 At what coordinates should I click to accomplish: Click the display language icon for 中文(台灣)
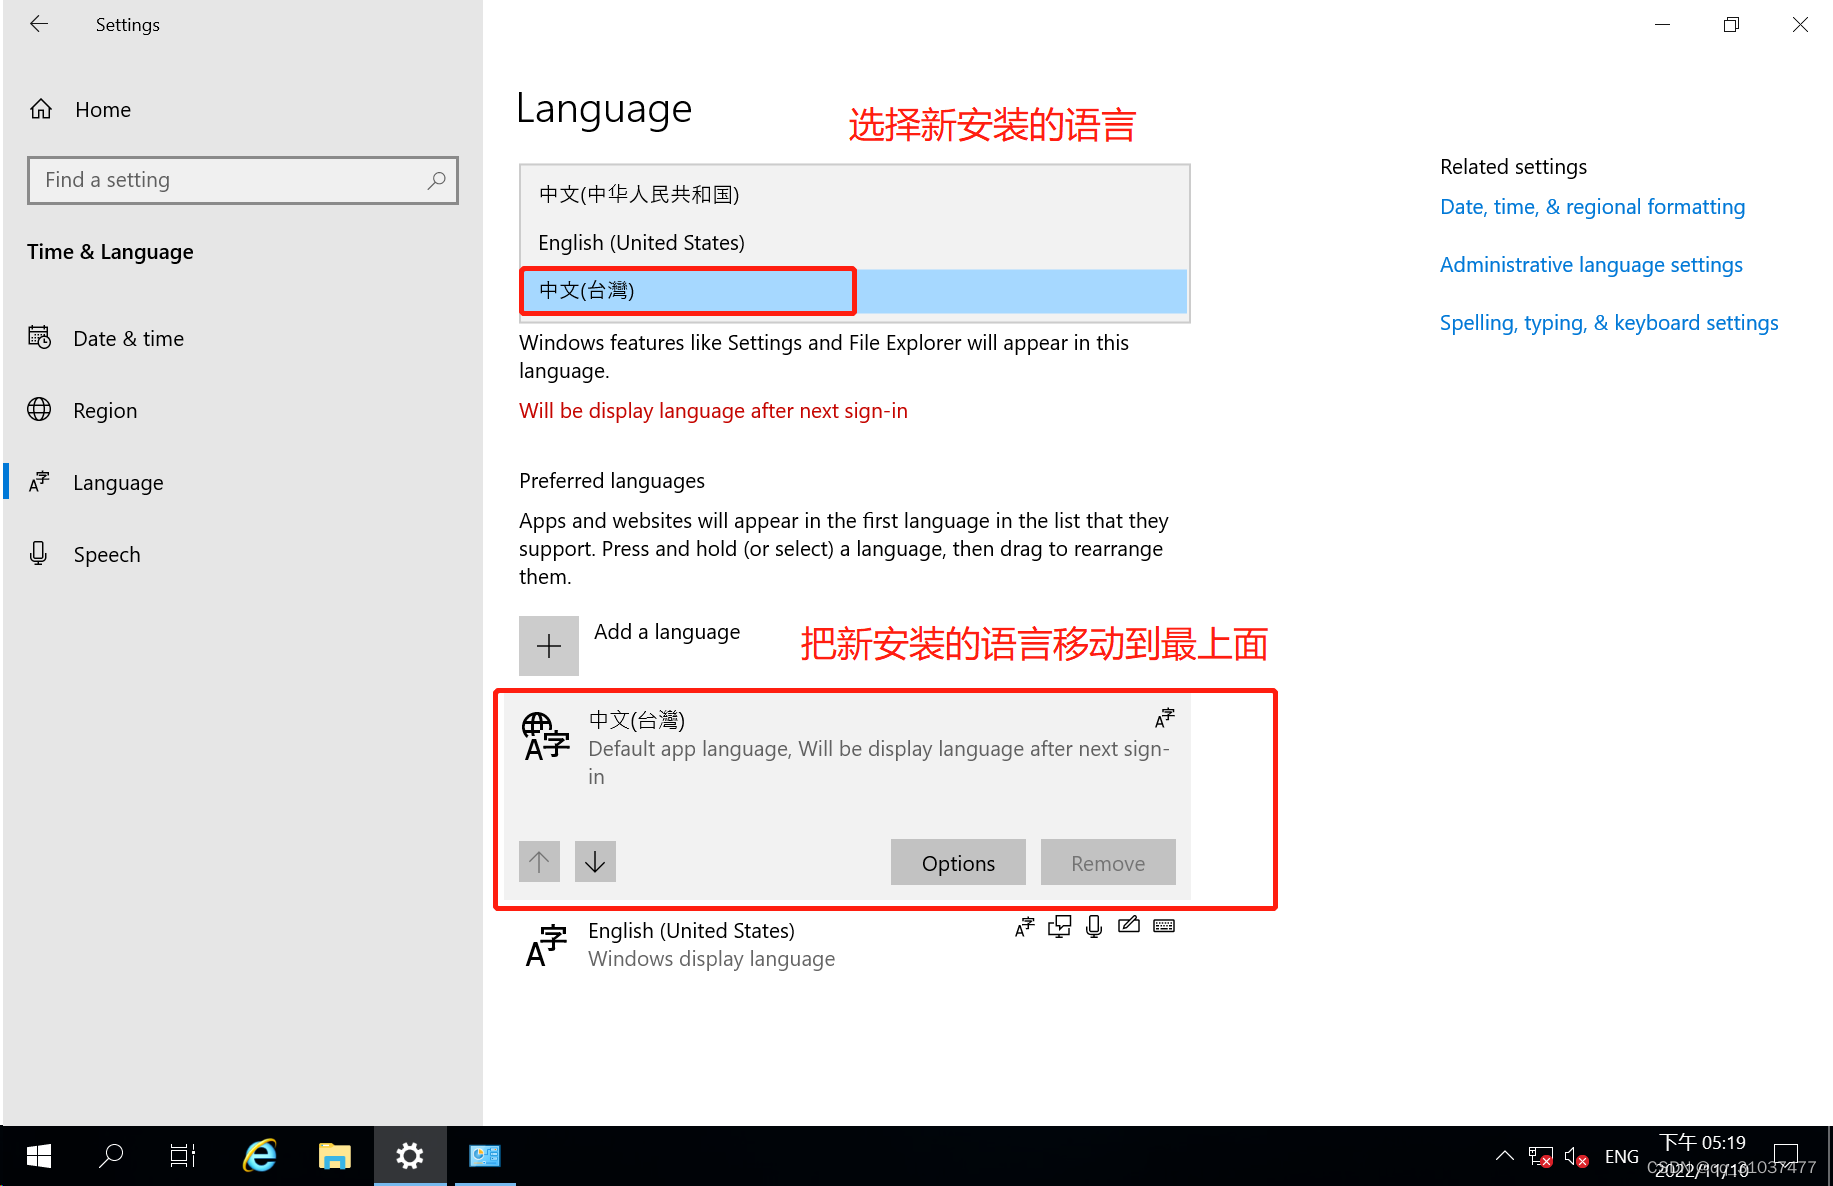pyautogui.click(x=1165, y=718)
